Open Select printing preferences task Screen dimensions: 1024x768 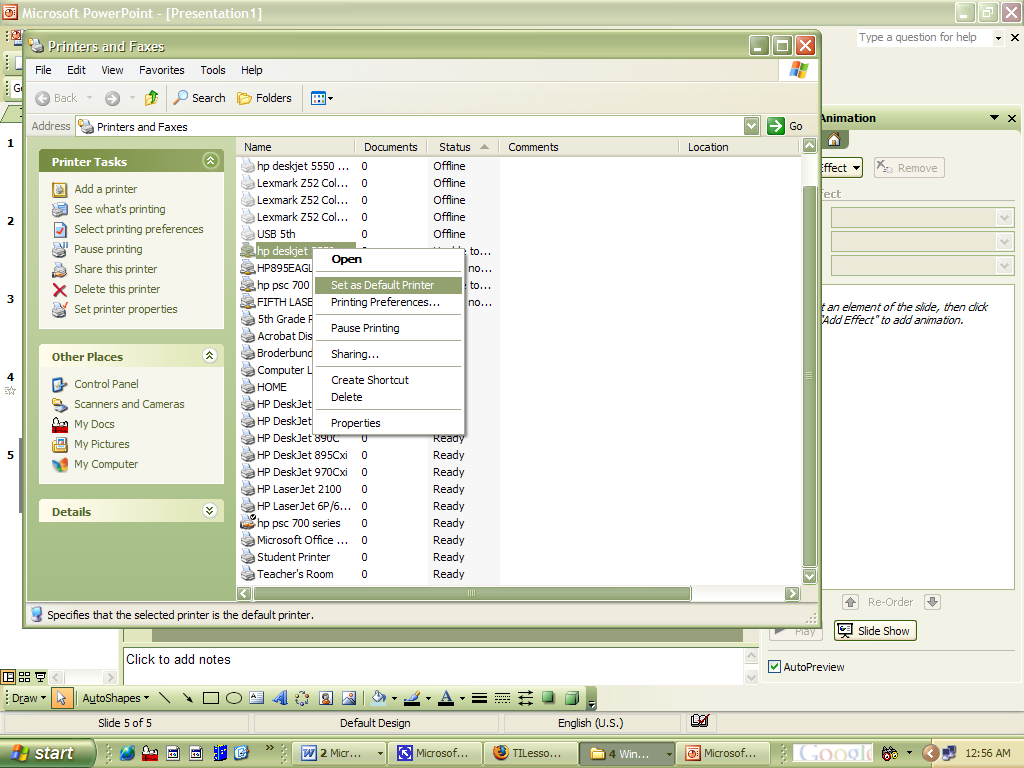pyautogui.click(x=138, y=229)
